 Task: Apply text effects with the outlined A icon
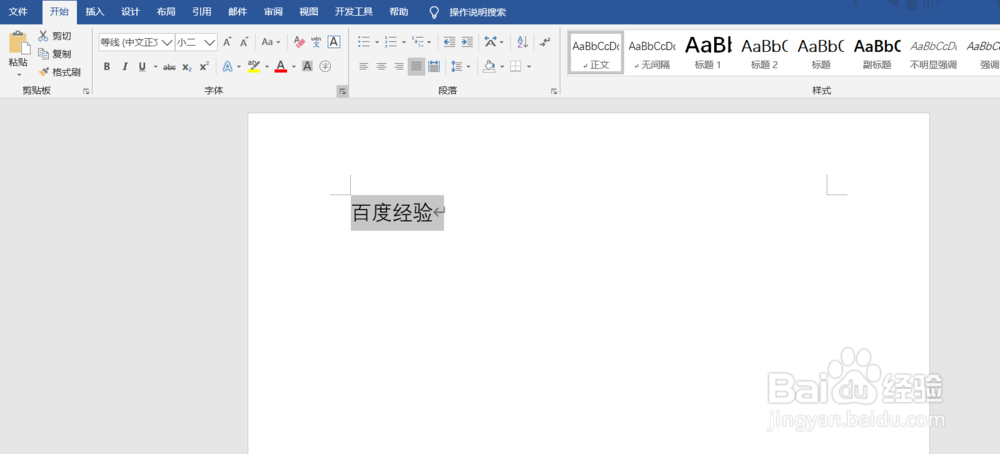point(228,66)
